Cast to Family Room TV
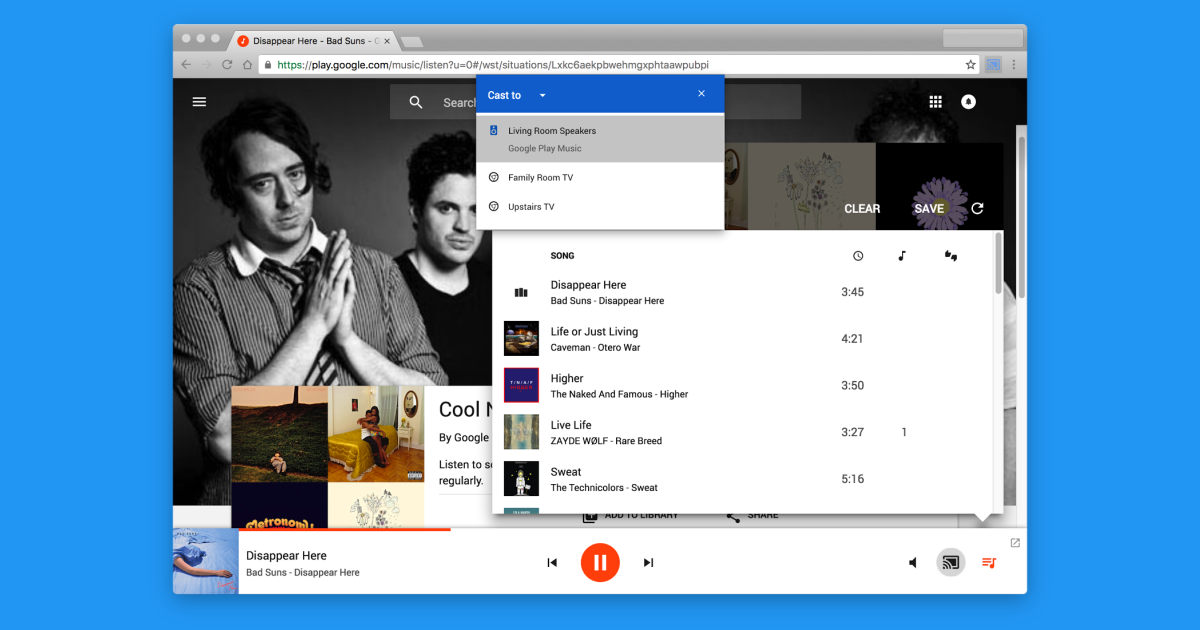The height and width of the screenshot is (630, 1200). 600,177
